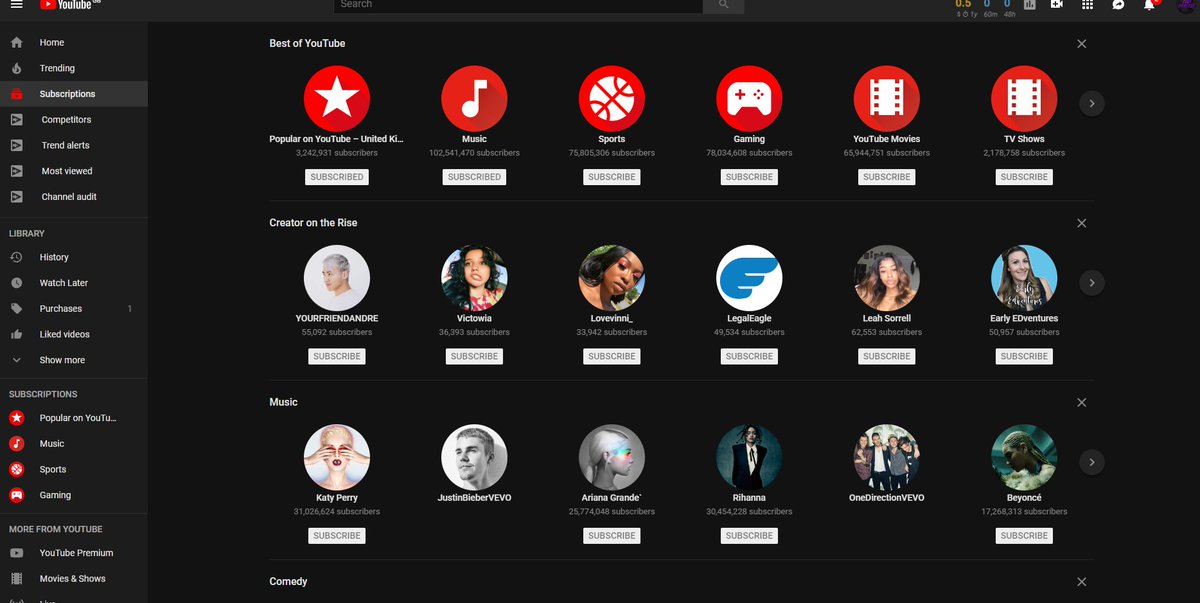The width and height of the screenshot is (1200, 603).
Task: Open the hamburger guide menu
Action: (17, 5)
